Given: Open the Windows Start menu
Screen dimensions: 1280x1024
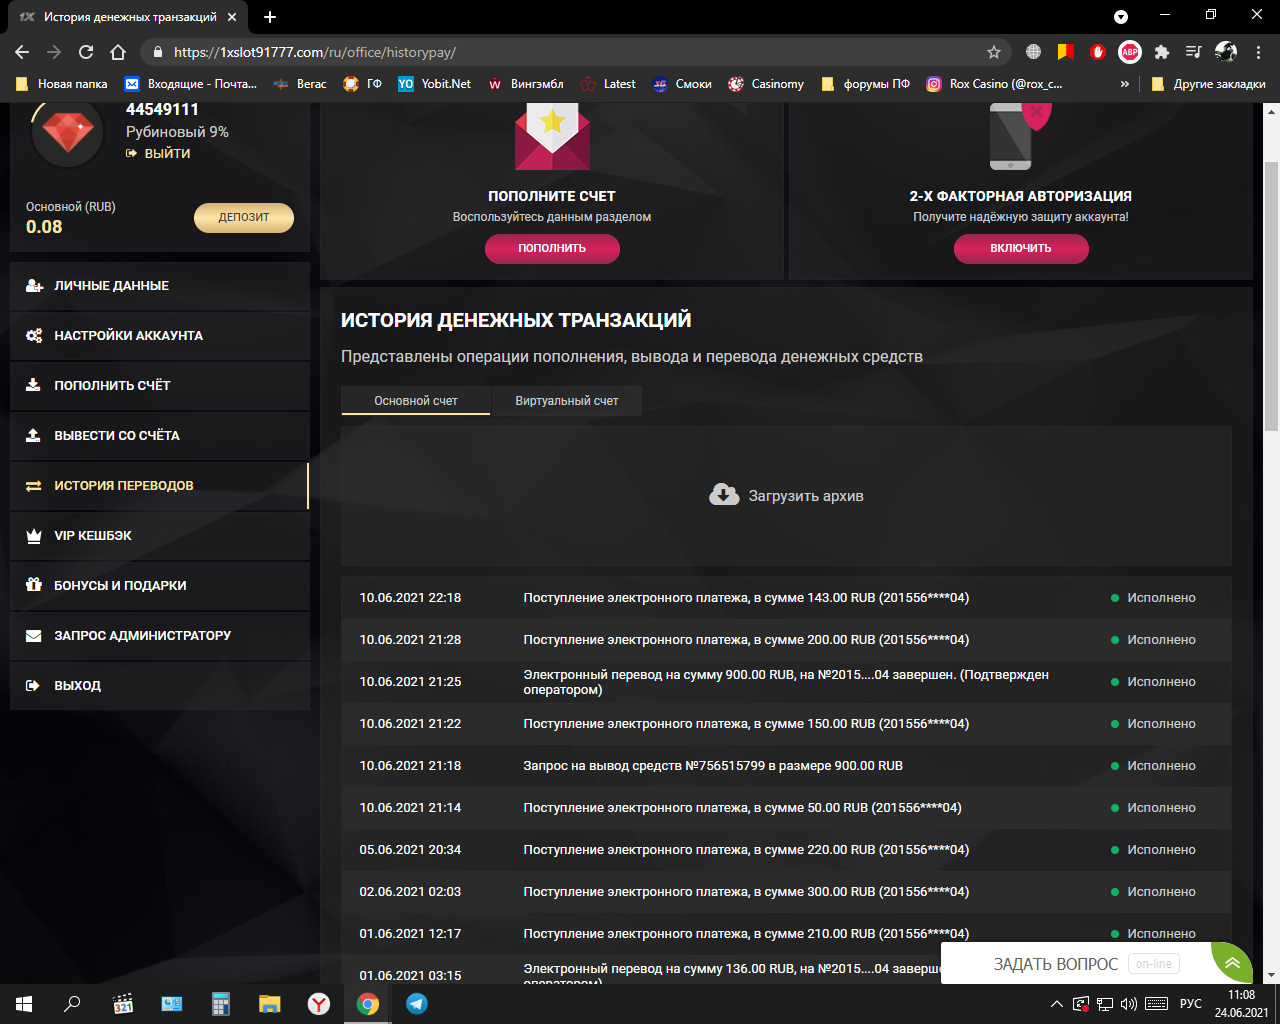Looking at the screenshot, I should (24, 1004).
